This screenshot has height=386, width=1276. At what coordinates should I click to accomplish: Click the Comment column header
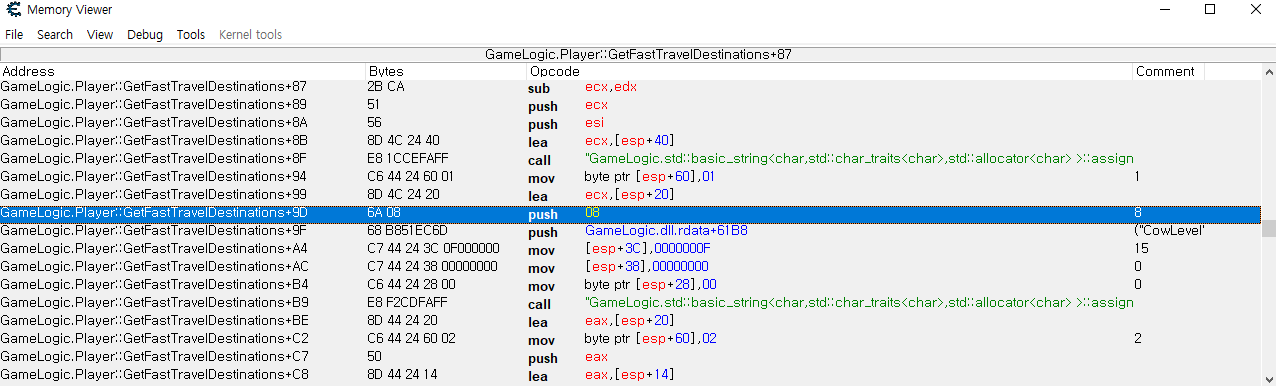(1168, 72)
